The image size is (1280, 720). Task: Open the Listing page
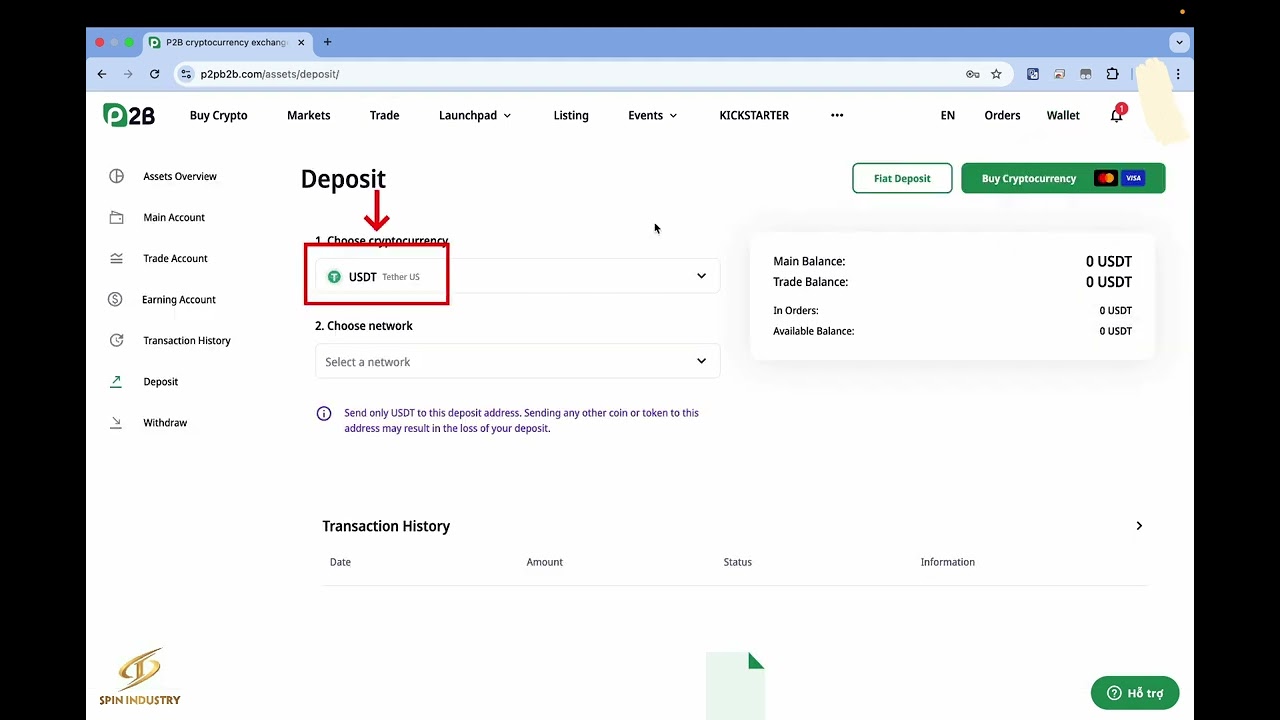pyautogui.click(x=571, y=115)
